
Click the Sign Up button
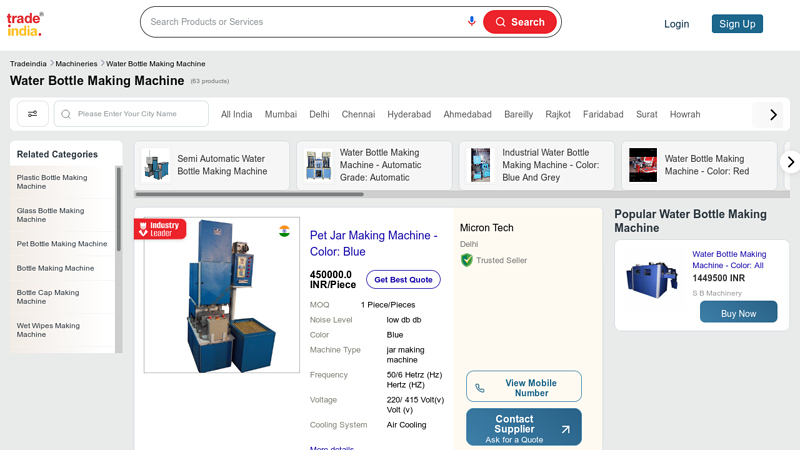click(737, 24)
